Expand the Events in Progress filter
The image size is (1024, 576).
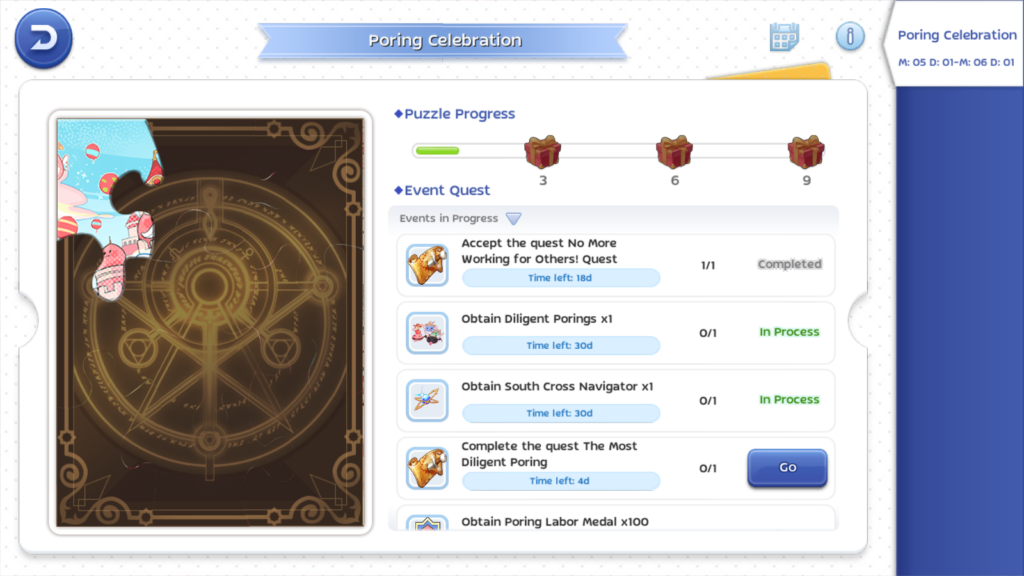(513, 218)
